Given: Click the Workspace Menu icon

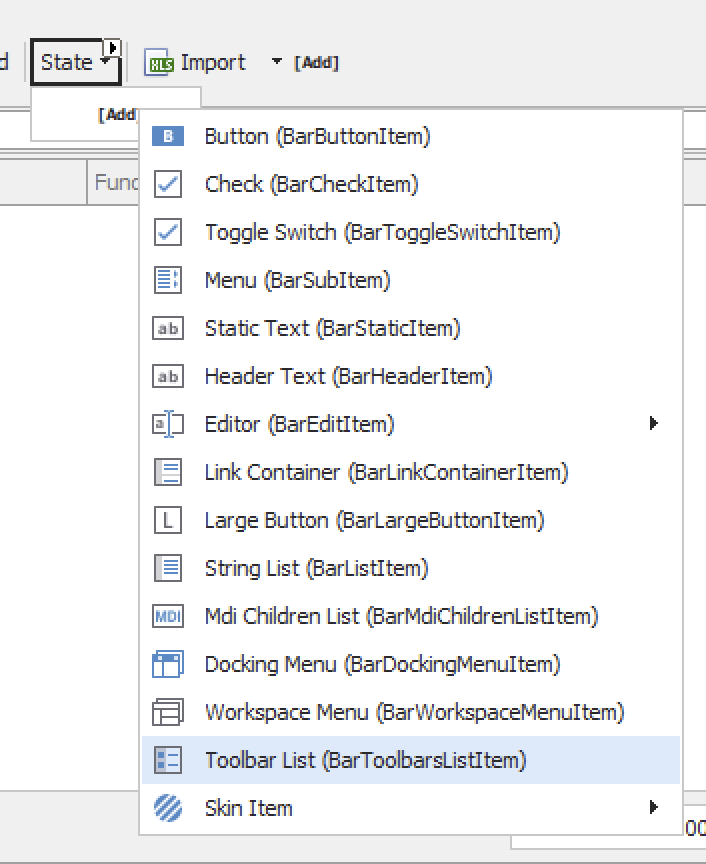Looking at the screenshot, I should [168, 712].
